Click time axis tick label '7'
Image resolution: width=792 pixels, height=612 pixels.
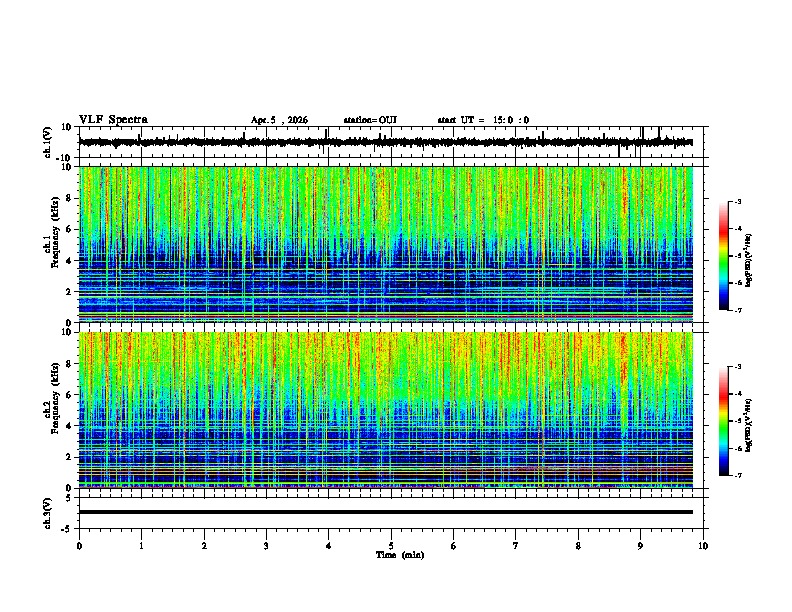pyautogui.click(x=516, y=546)
